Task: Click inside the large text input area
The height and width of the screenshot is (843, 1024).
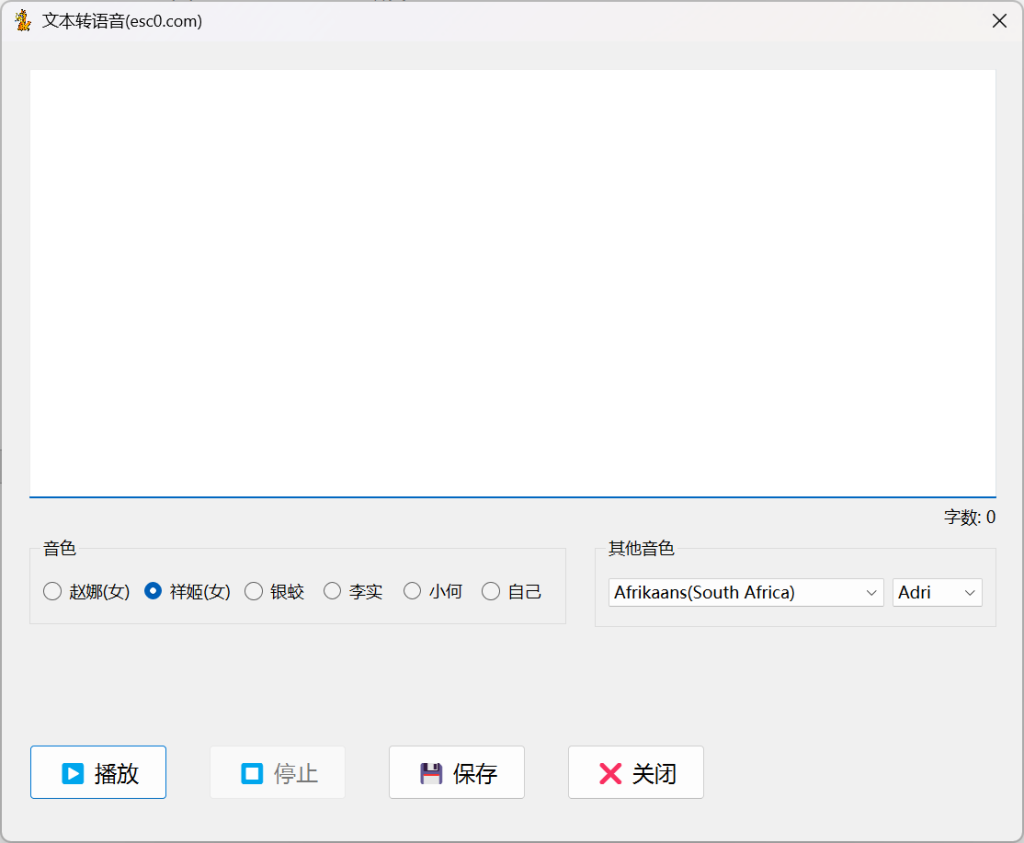Action: coord(512,280)
